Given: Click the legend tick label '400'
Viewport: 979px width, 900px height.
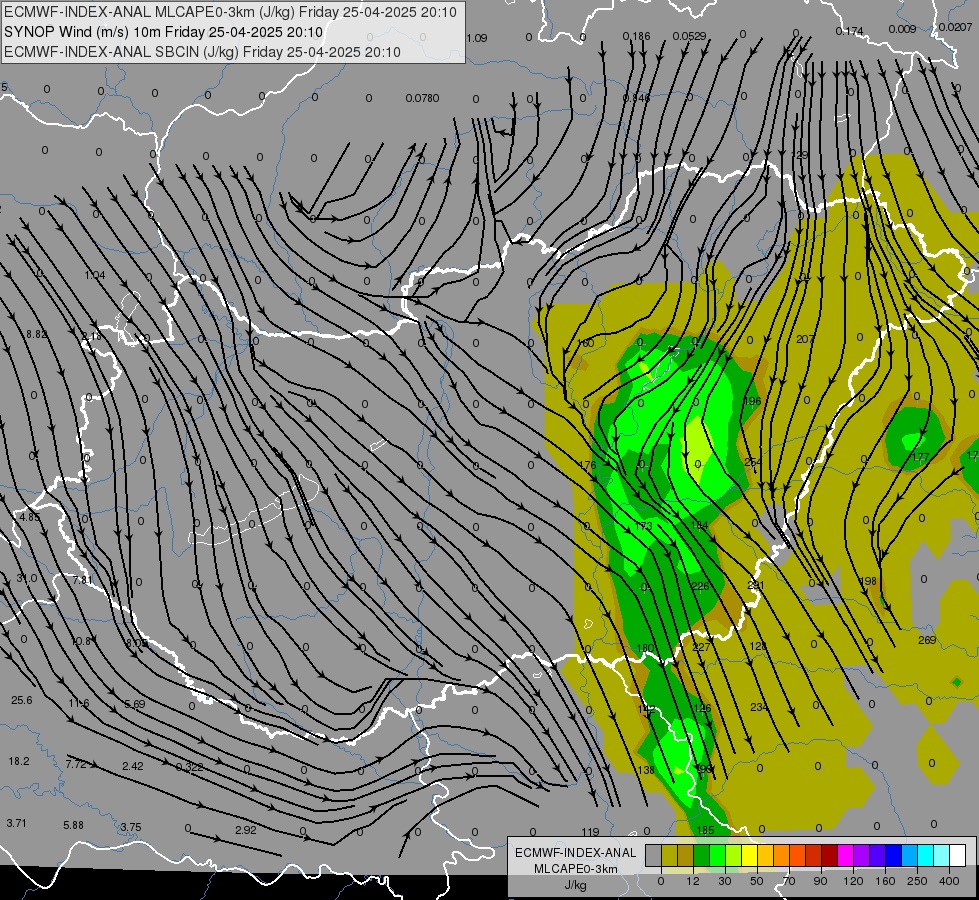Looking at the screenshot, I should (949, 881).
